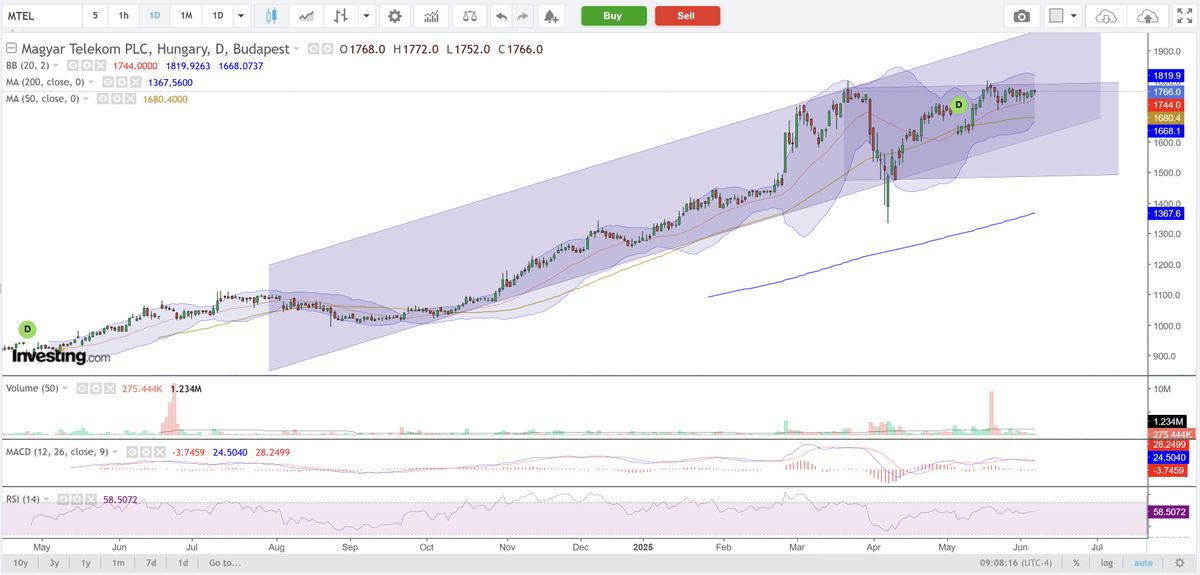This screenshot has width=1200, height=575.
Task: Toggle fullscreen mode icon
Action: pos(1183,16)
